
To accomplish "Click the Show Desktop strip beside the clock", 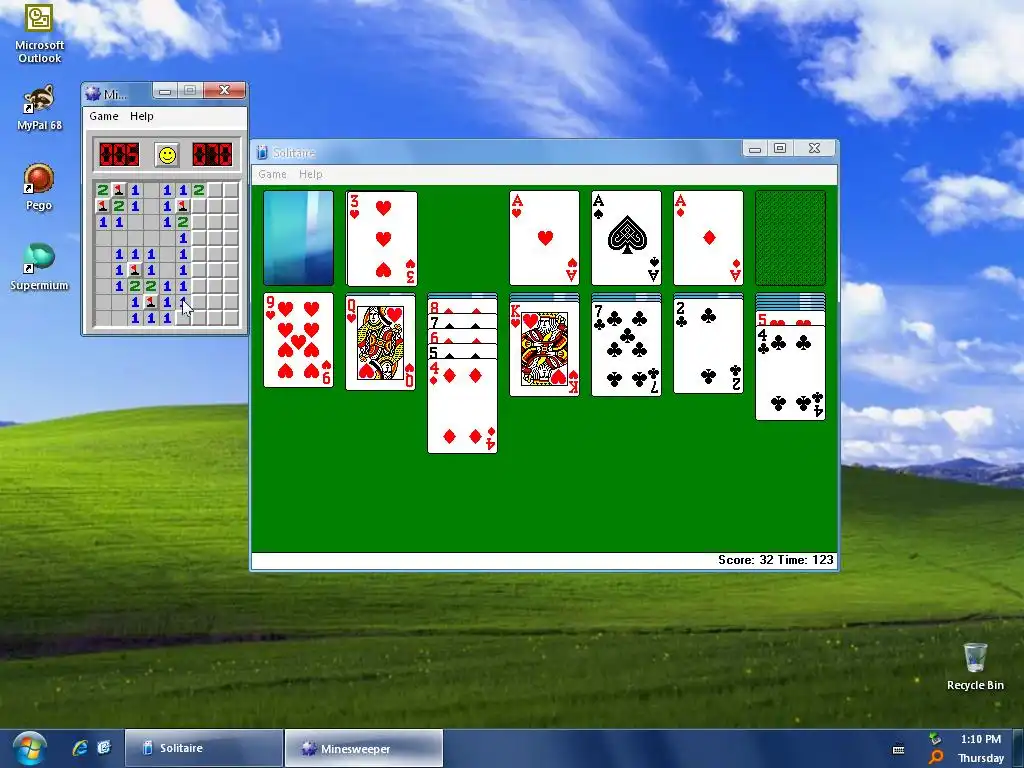I will (1017, 748).
